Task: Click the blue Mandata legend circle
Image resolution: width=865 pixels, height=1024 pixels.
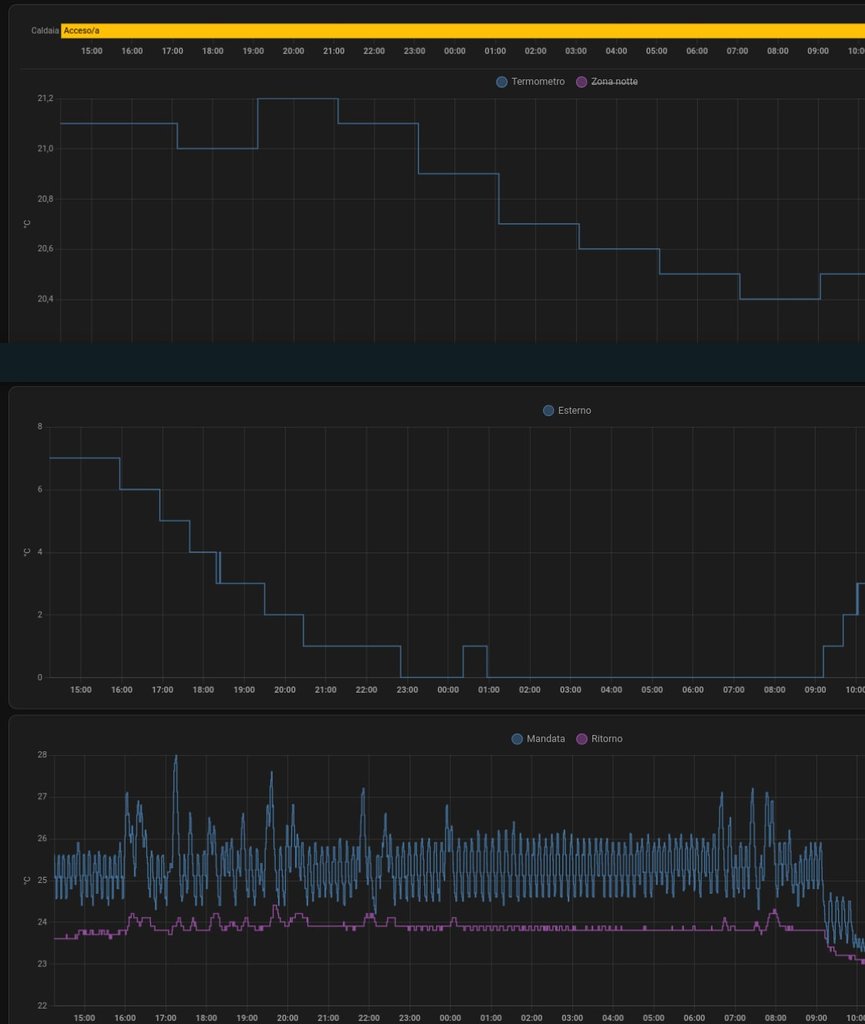Action: click(517, 739)
